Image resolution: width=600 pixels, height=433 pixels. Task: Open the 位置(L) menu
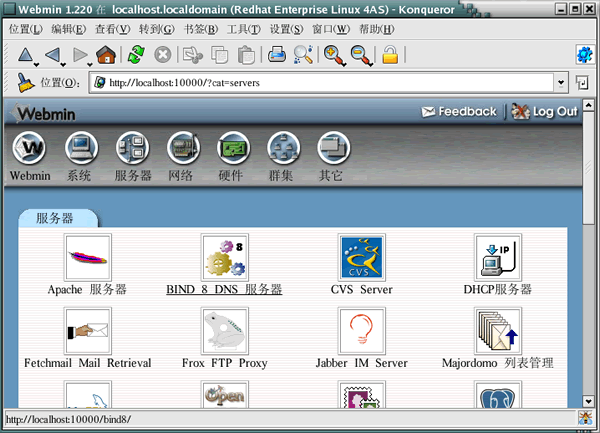(26, 29)
